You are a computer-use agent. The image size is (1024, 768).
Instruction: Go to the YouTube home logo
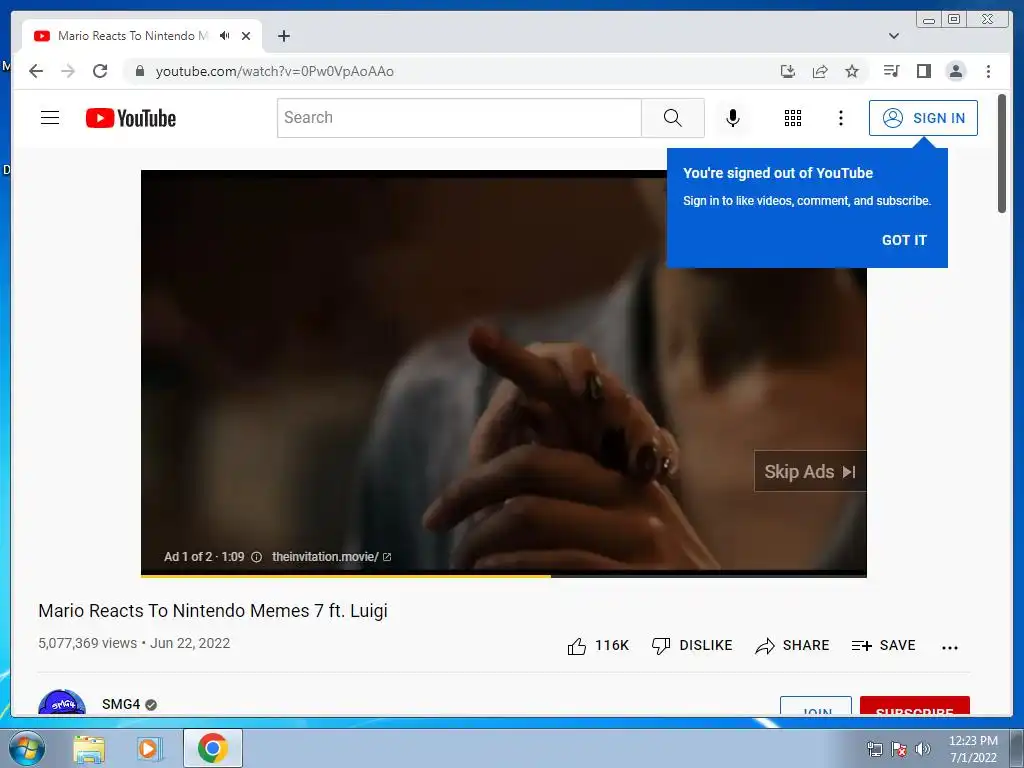coord(131,118)
